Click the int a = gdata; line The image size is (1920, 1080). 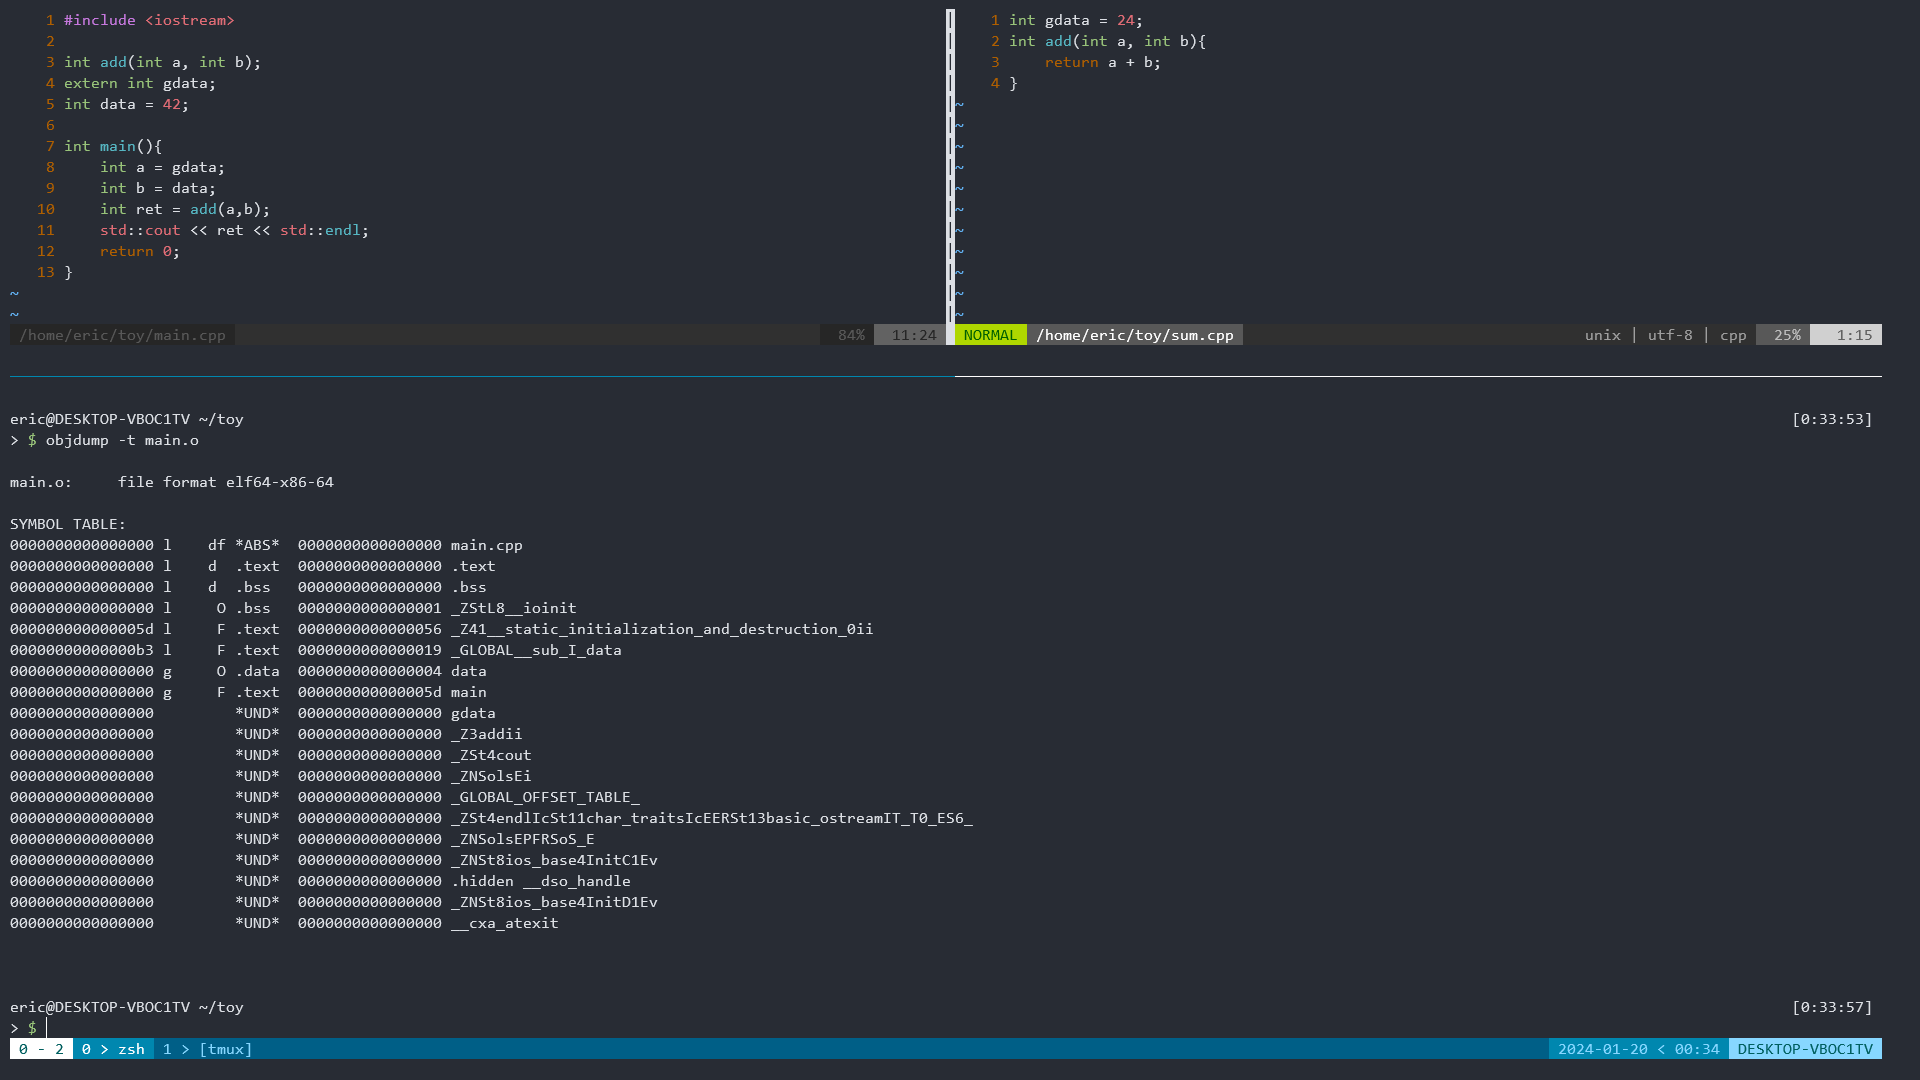pyautogui.click(x=162, y=167)
